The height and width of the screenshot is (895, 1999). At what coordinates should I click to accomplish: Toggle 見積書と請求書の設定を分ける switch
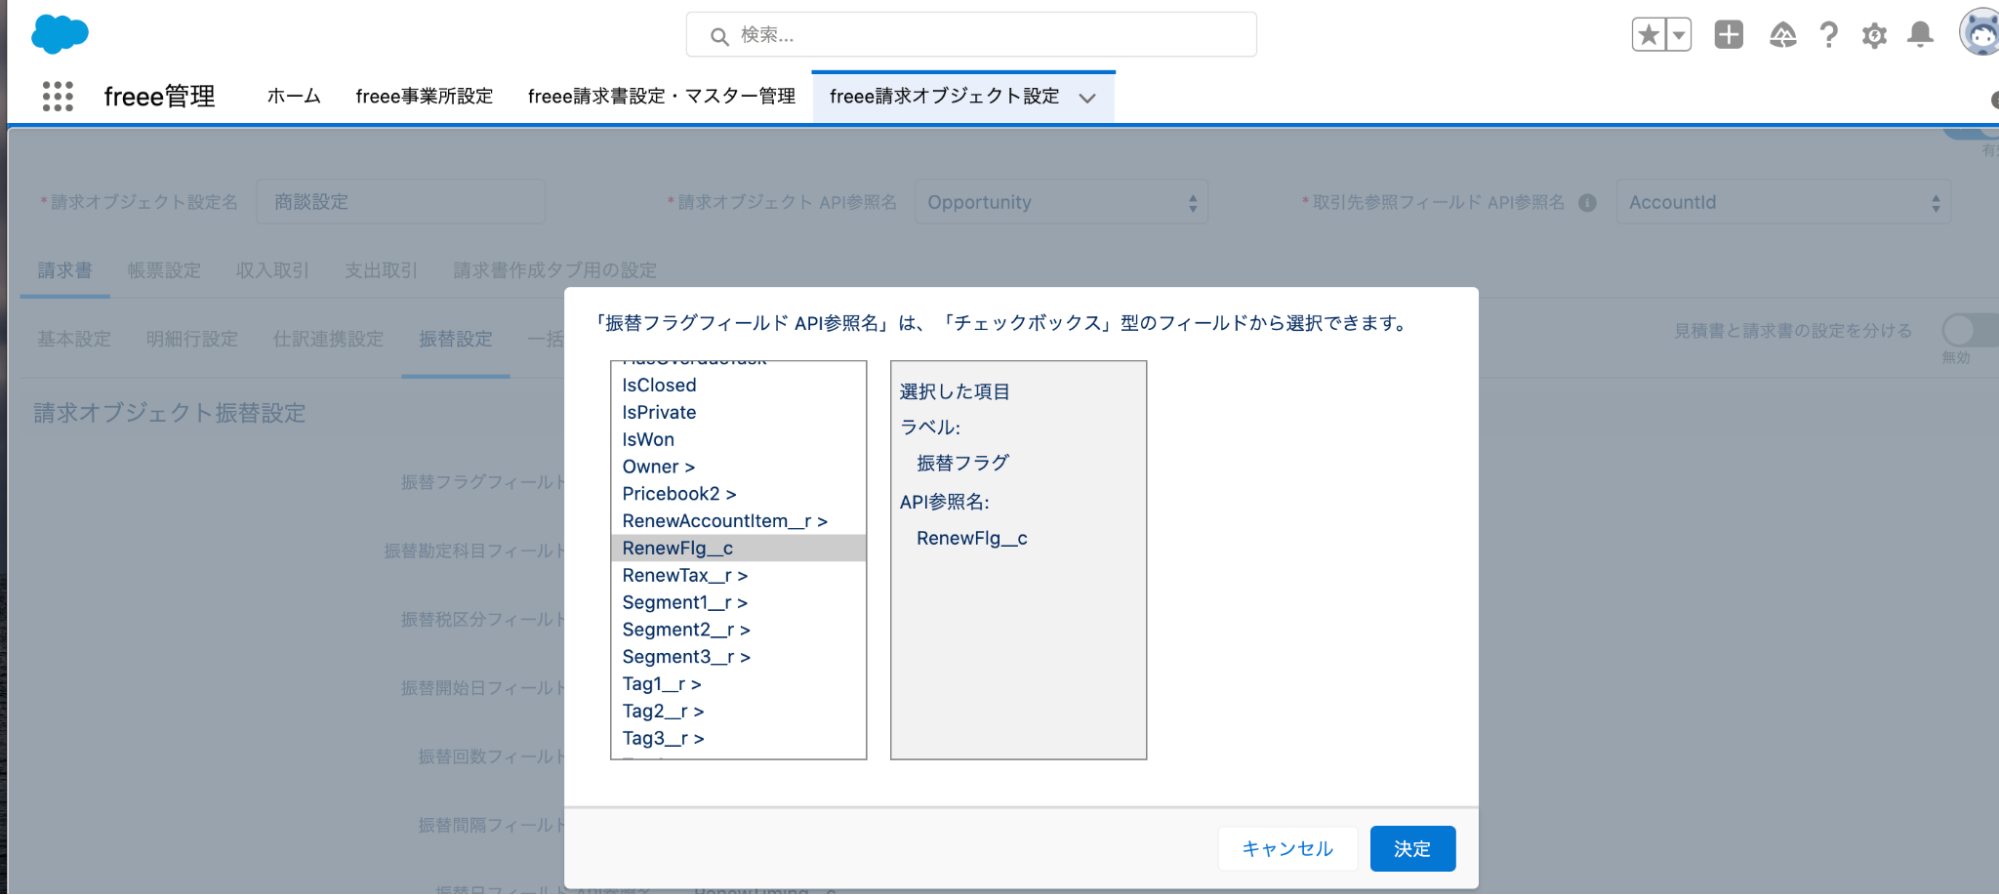(x=1968, y=330)
